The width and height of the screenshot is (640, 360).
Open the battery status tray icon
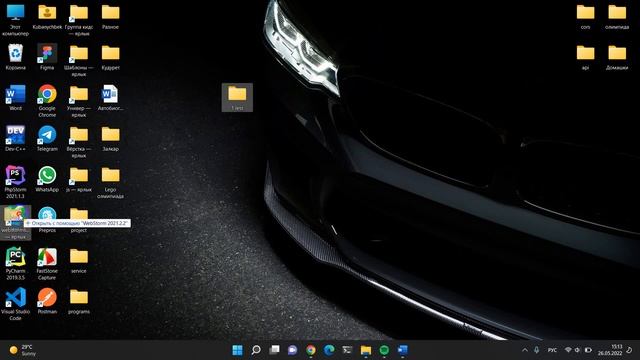pyautogui.click(x=588, y=350)
